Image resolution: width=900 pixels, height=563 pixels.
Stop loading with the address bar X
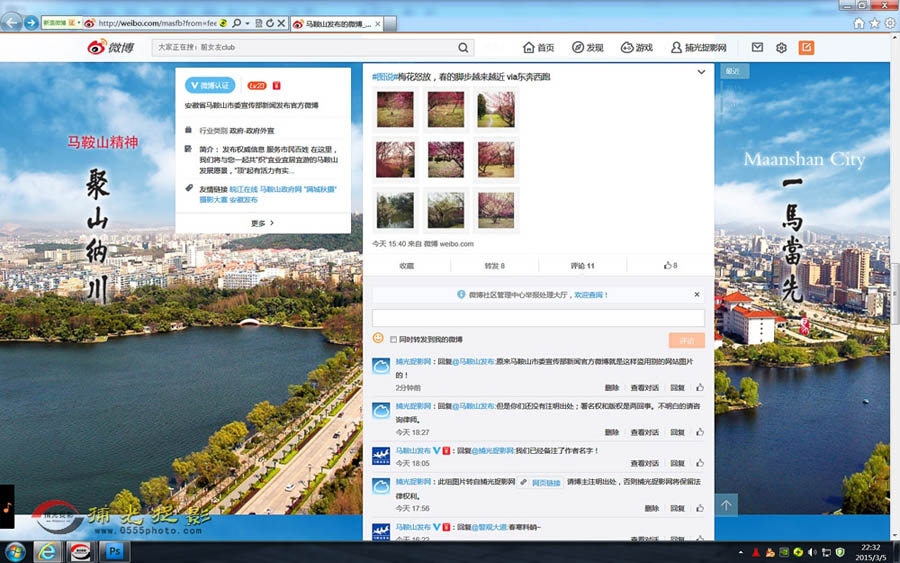coord(281,24)
